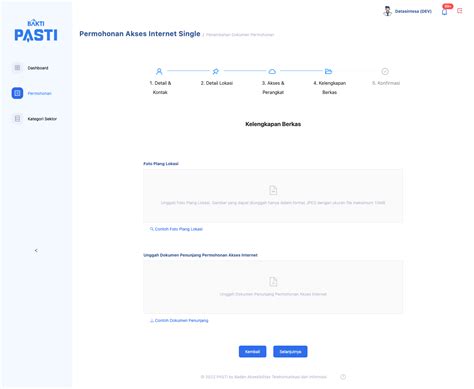This screenshot has width=474, height=389.
Task: Download Contoh Dokumen Penunjang link
Action: coord(179,320)
